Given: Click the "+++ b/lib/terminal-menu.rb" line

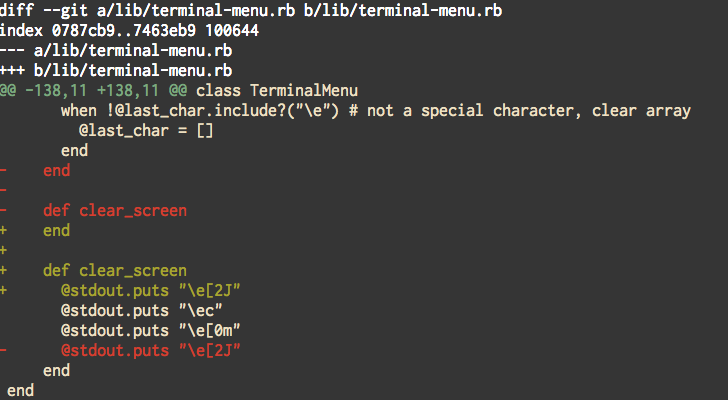Looking at the screenshot, I should point(119,70).
